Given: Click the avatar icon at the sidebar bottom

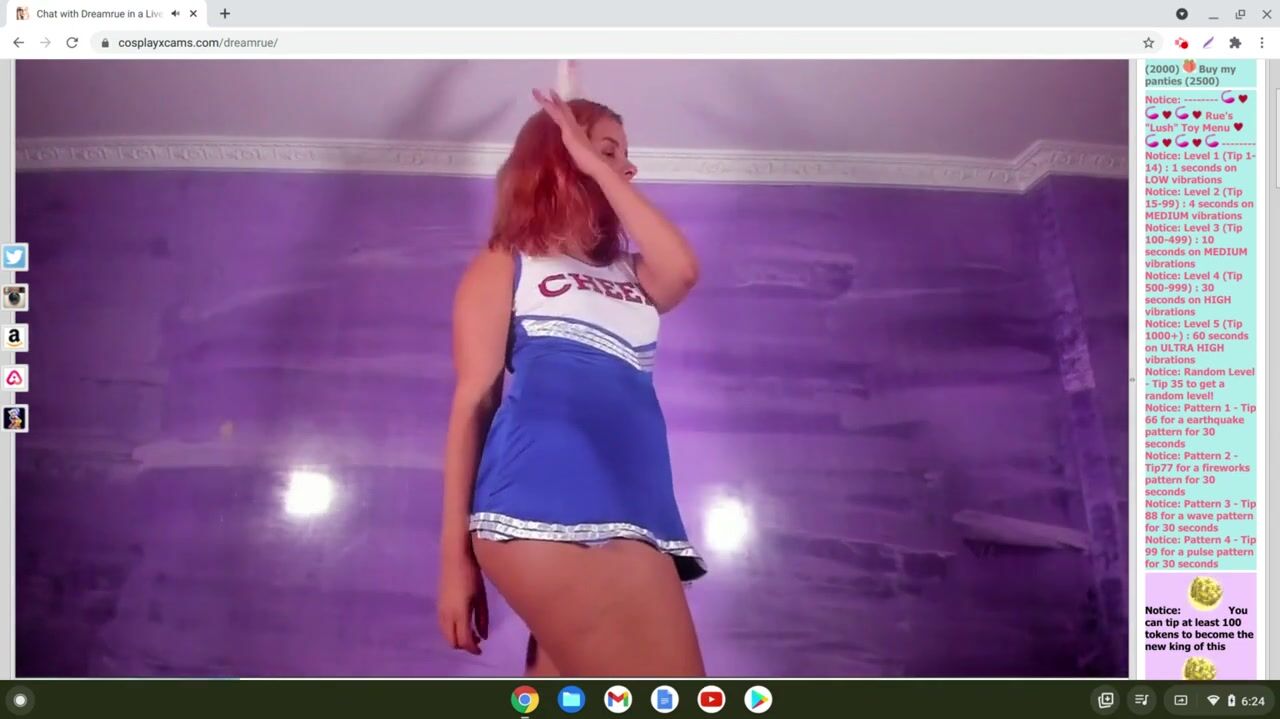Looking at the screenshot, I should (14, 418).
